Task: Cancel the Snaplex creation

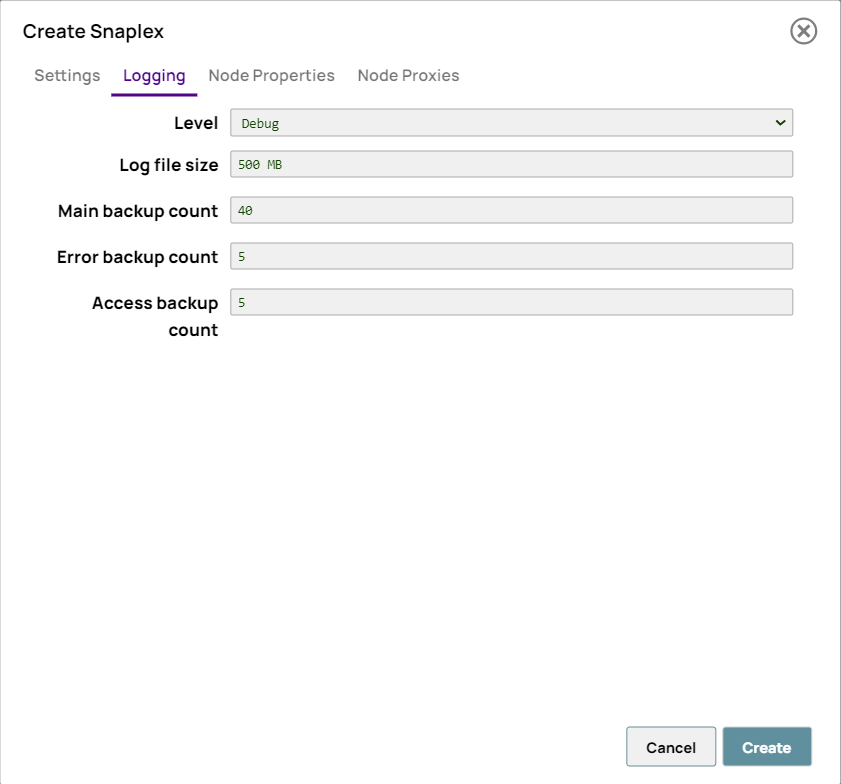Action: [x=670, y=747]
